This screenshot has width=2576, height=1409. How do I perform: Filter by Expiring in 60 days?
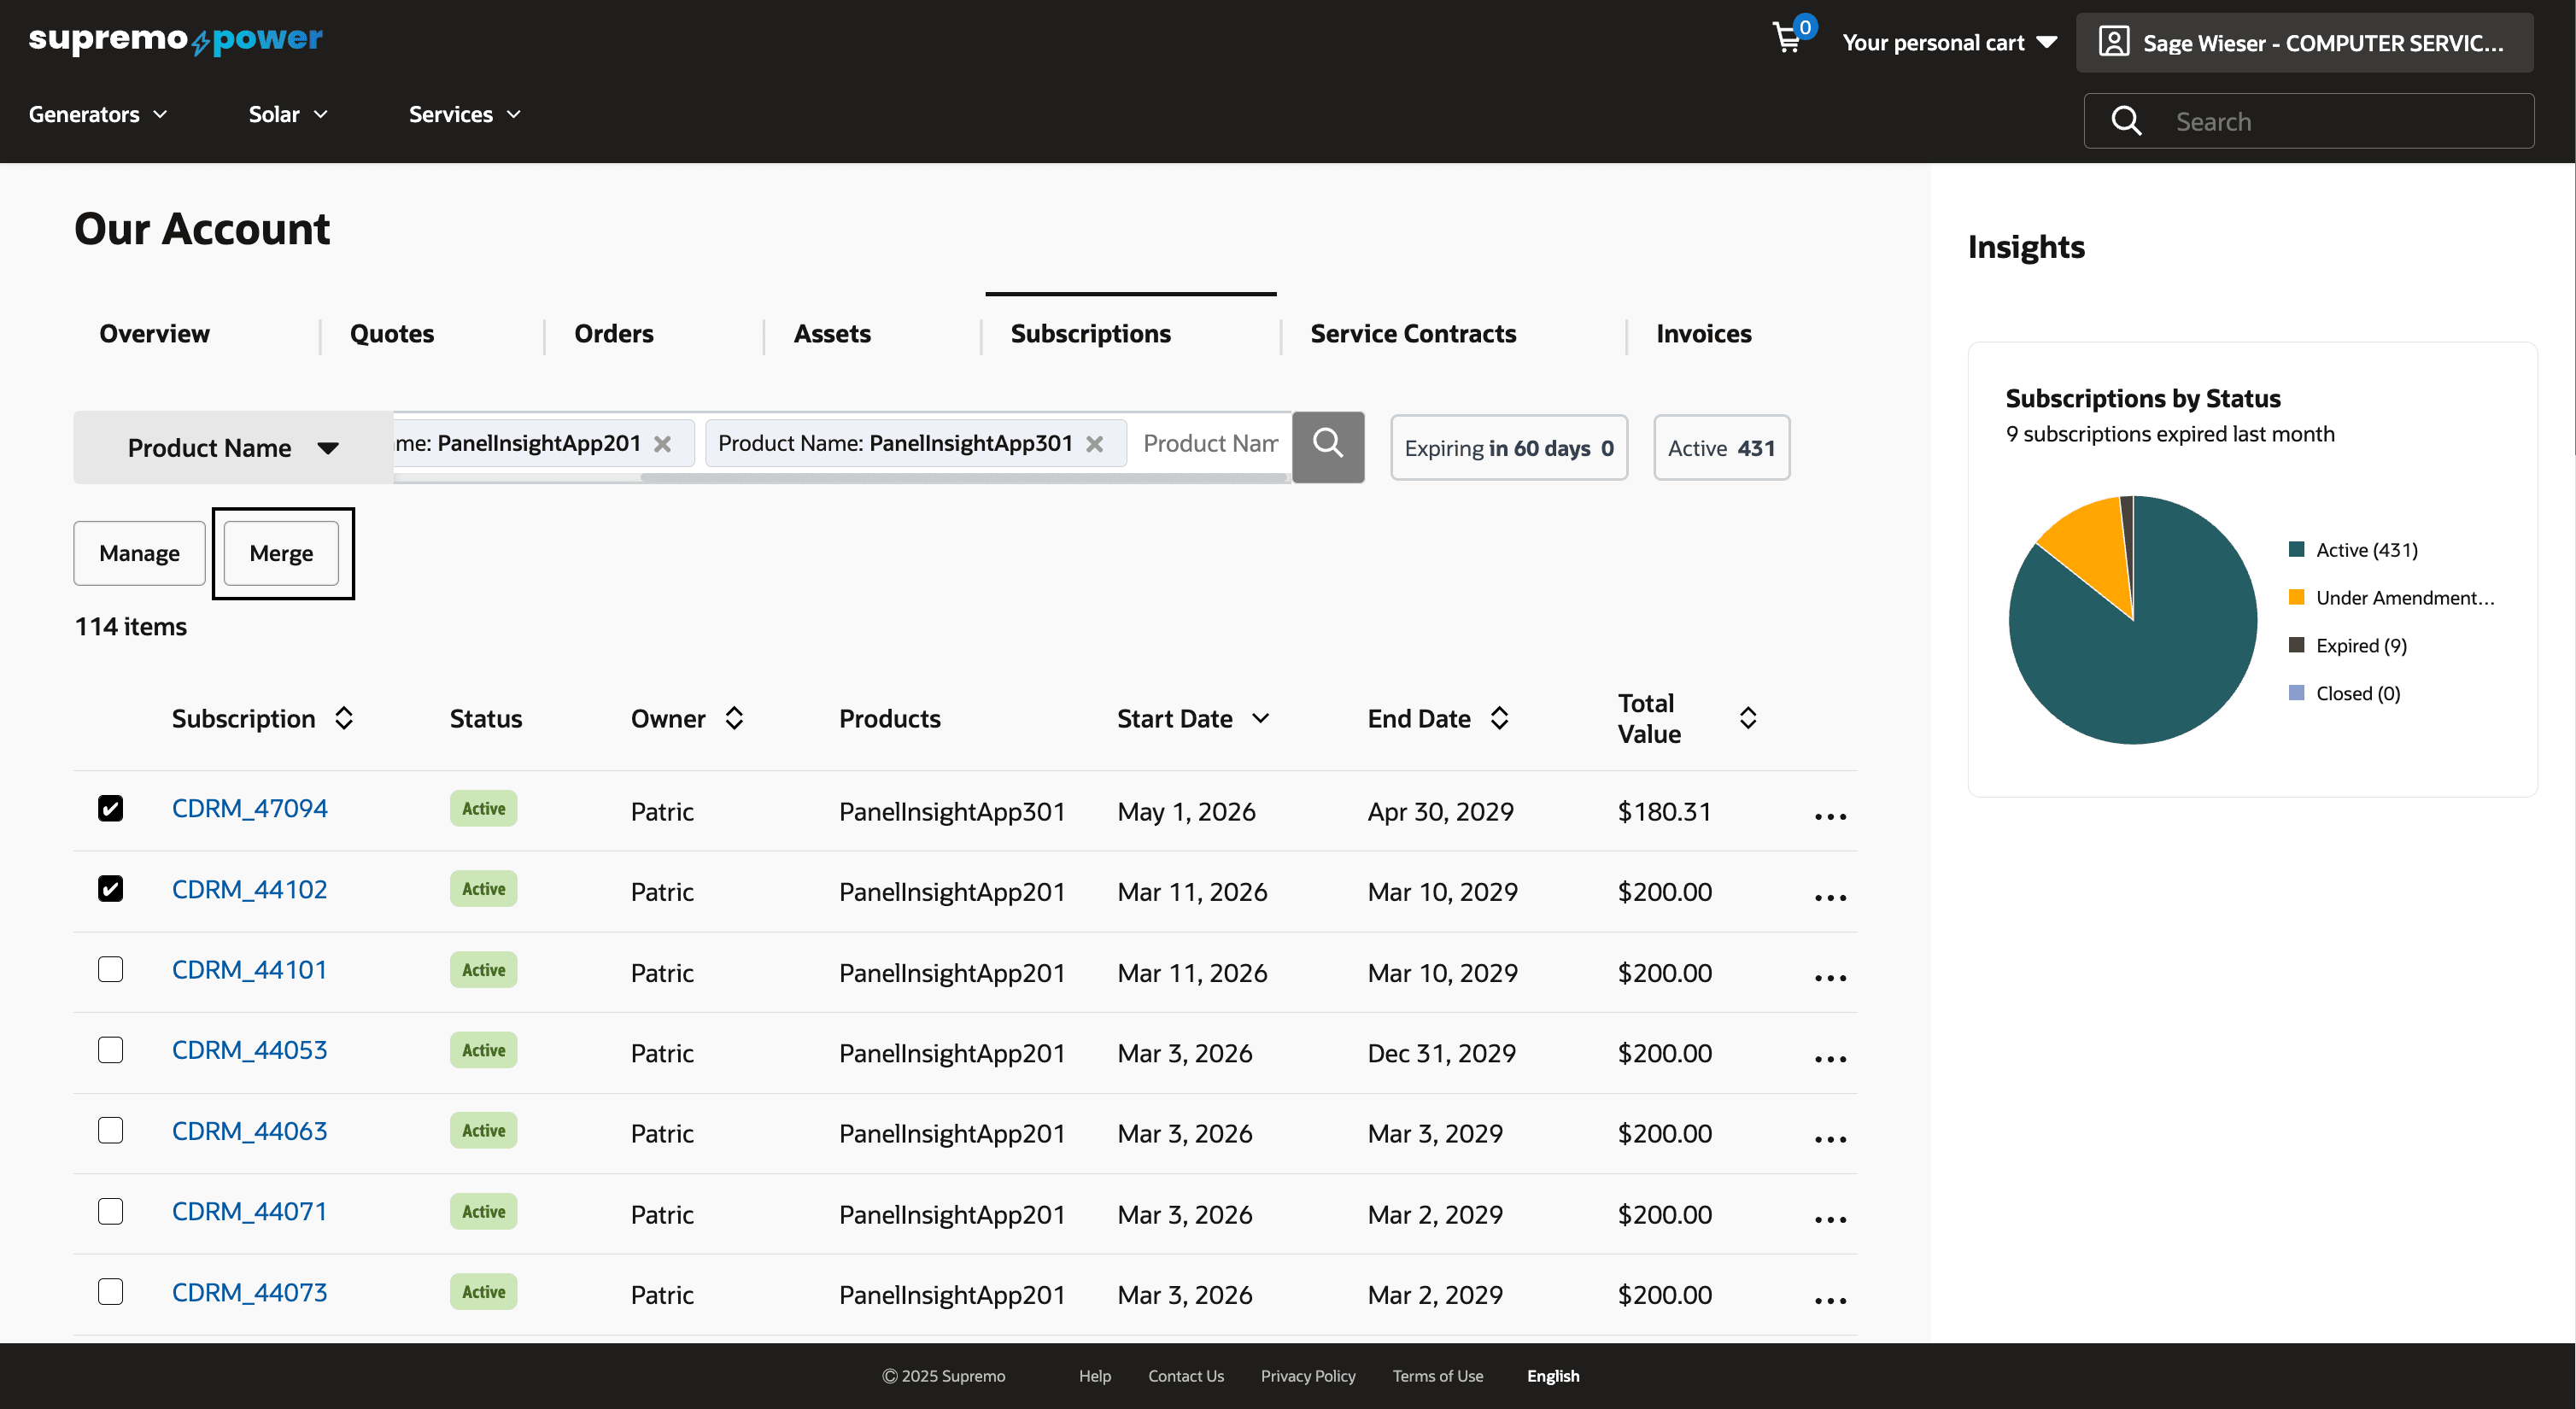(1509, 447)
